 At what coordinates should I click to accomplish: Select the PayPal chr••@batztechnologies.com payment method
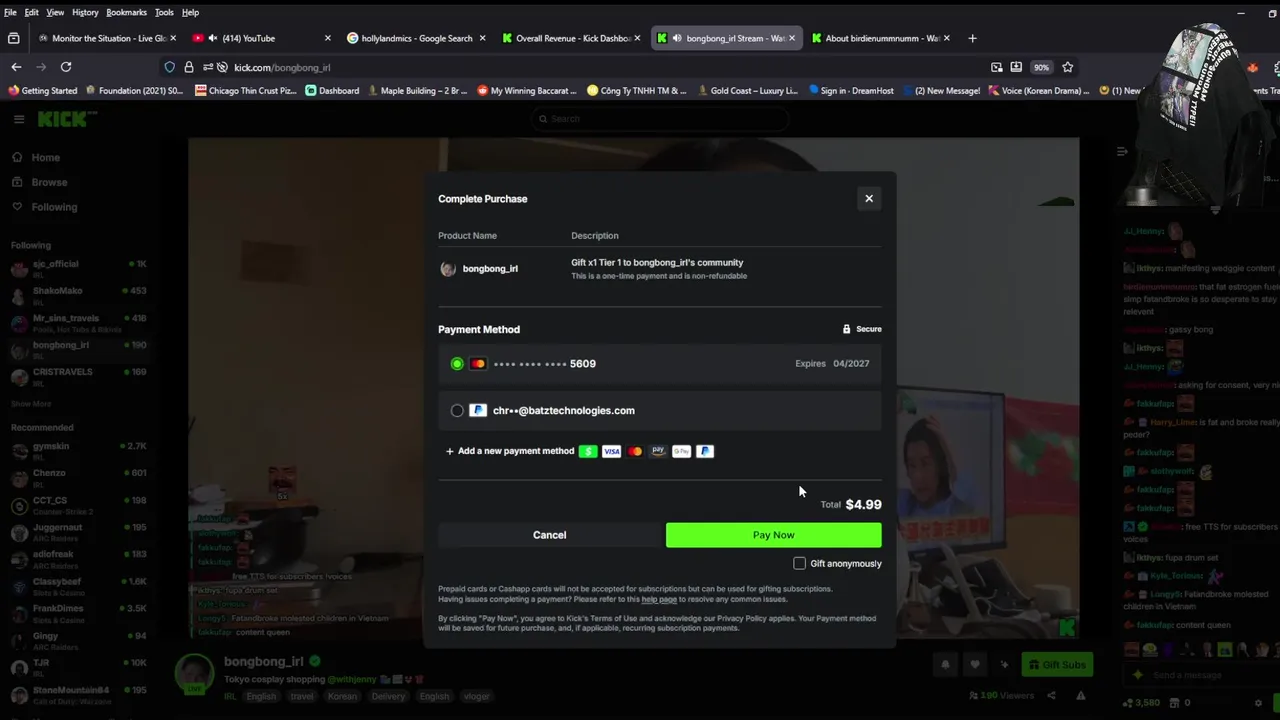(x=660, y=411)
